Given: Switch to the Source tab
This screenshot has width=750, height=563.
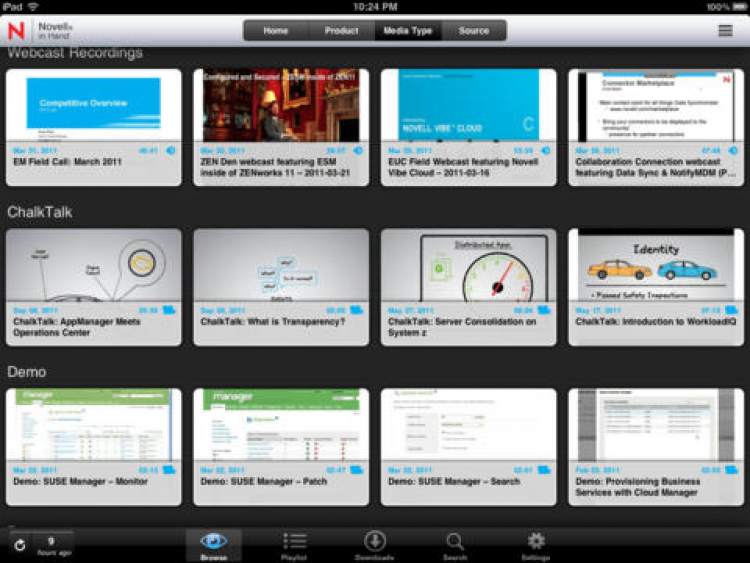Looking at the screenshot, I should pyautogui.click(x=474, y=31).
